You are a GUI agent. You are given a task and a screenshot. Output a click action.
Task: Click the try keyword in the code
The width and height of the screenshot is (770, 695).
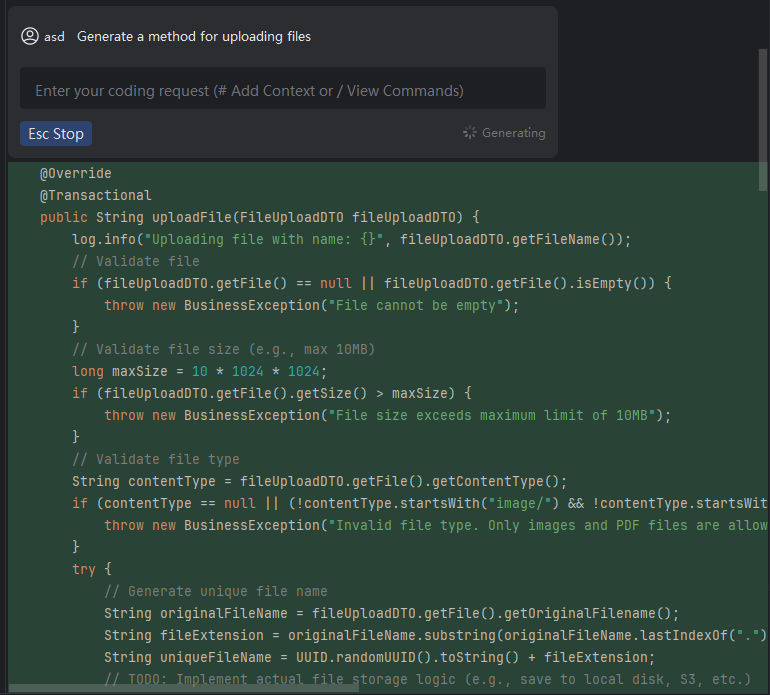click(x=84, y=569)
